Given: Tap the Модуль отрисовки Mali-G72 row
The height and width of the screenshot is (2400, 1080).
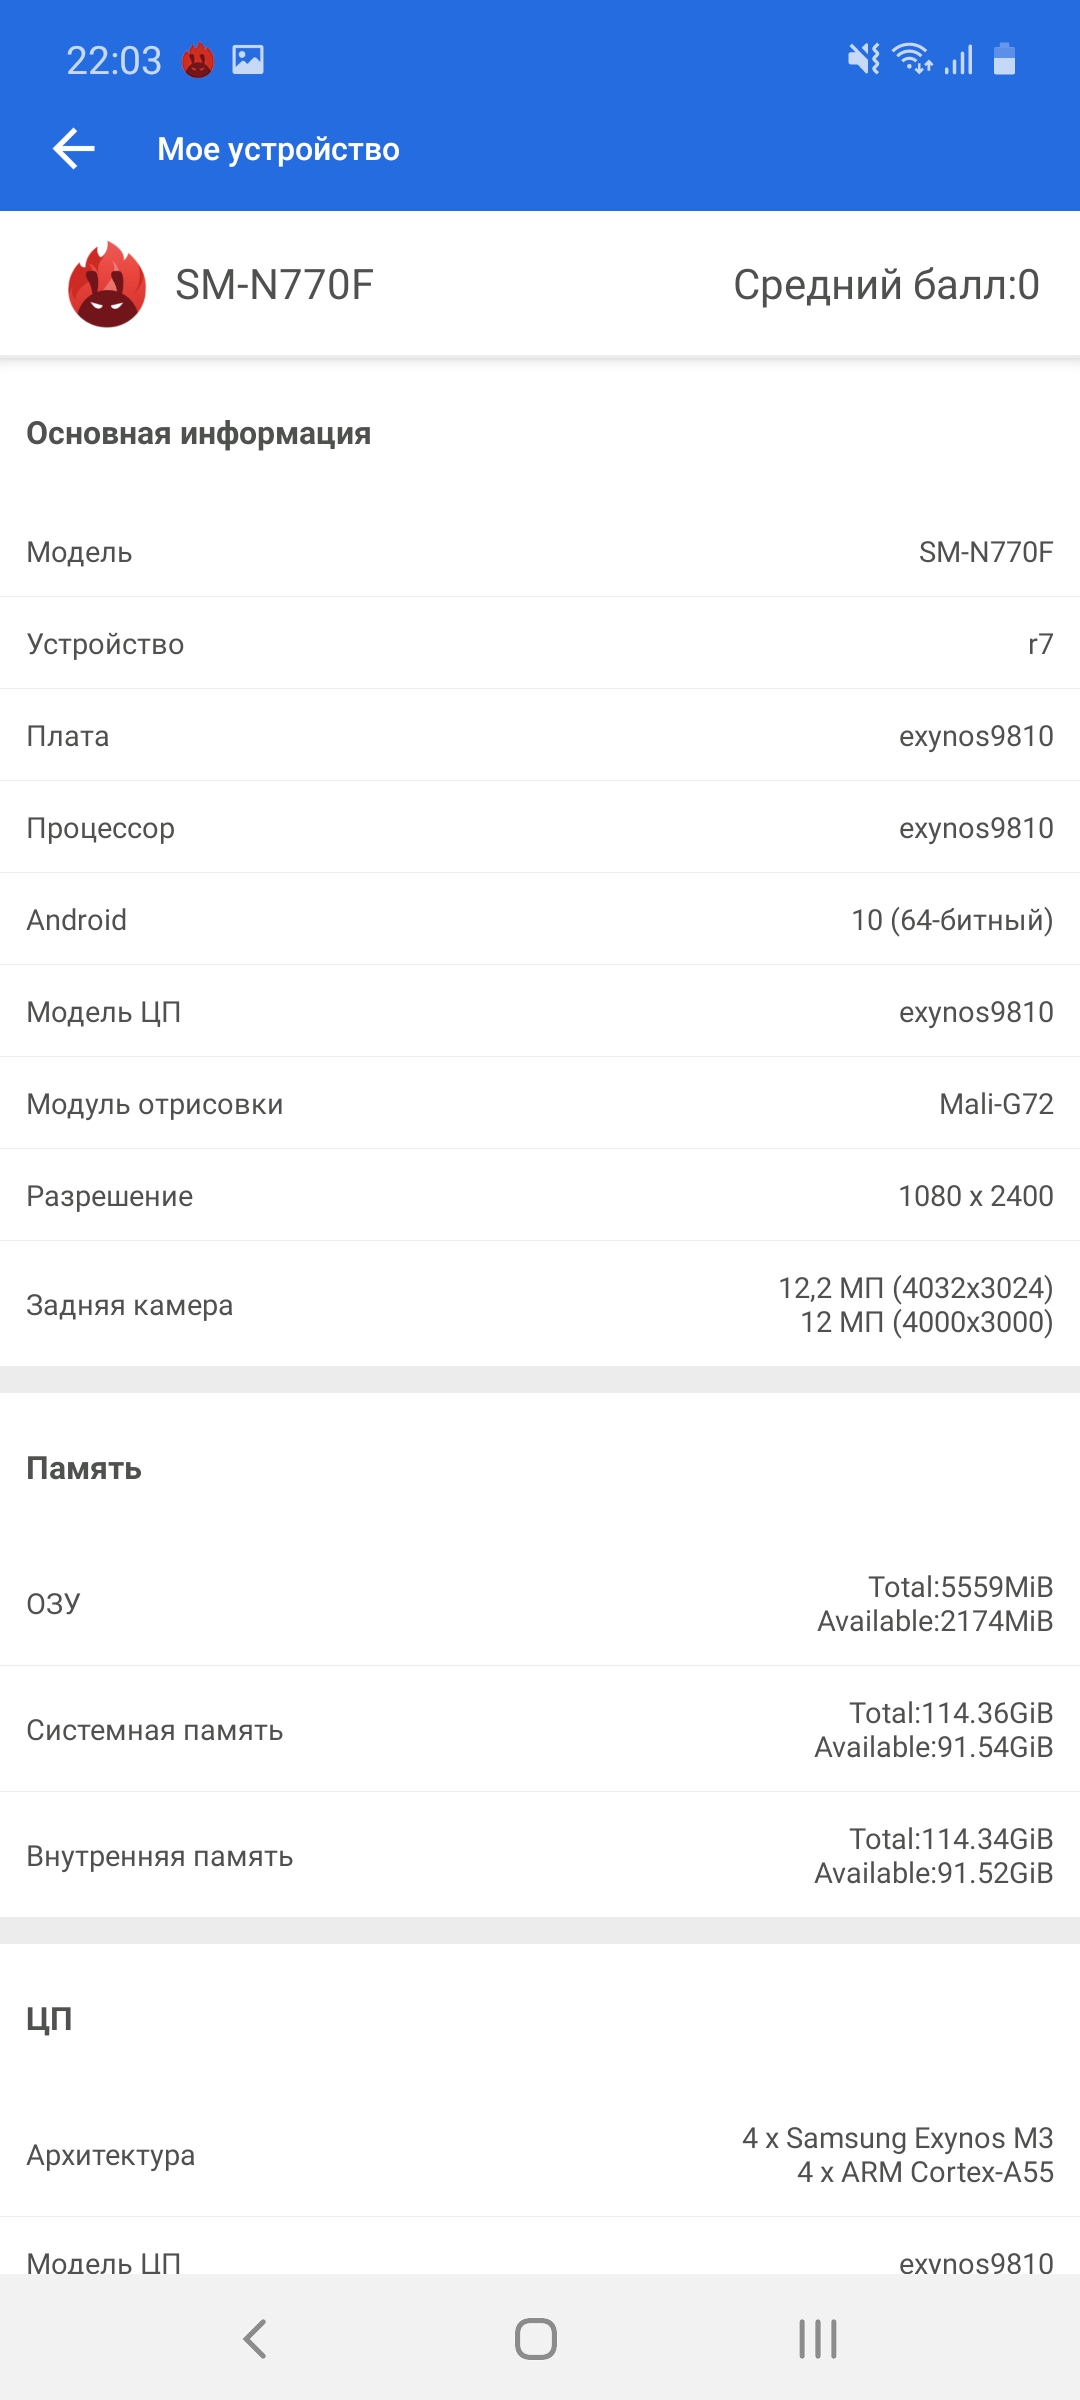Looking at the screenshot, I should tap(540, 1104).
